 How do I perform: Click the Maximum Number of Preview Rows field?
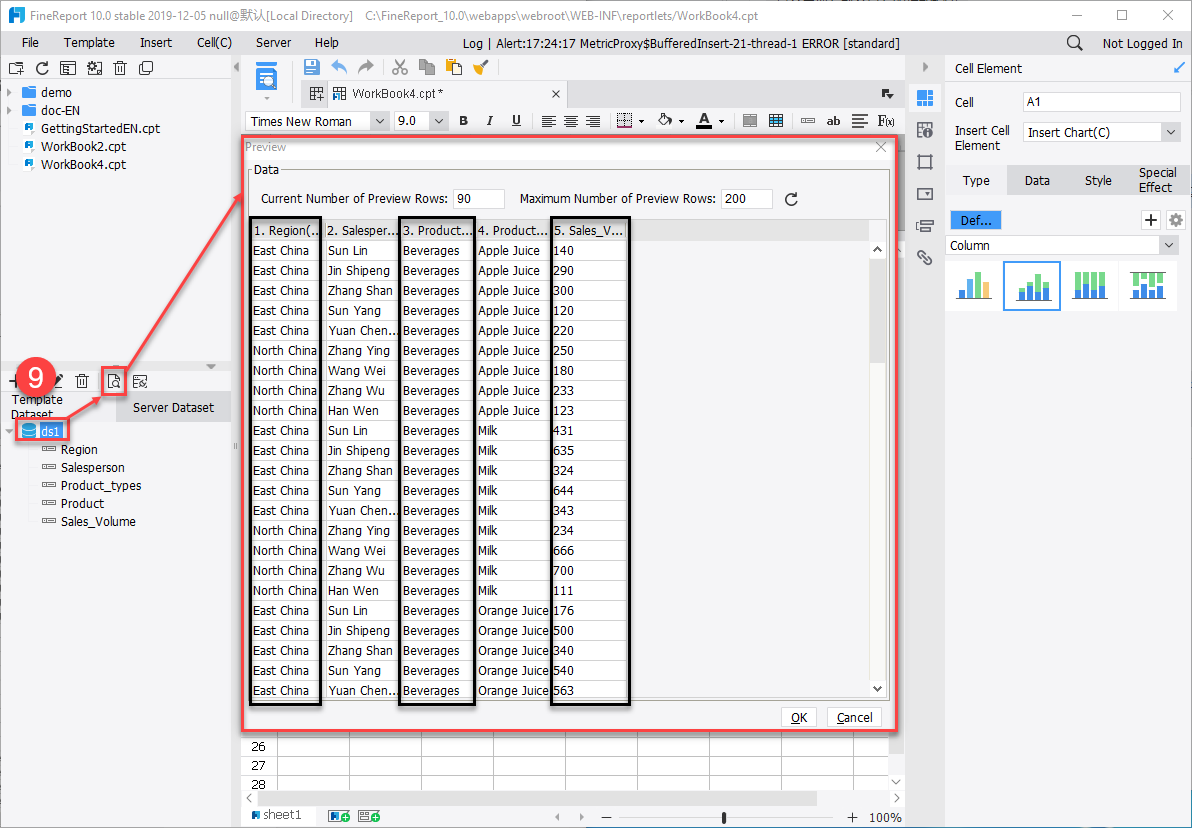(x=746, y=199)
